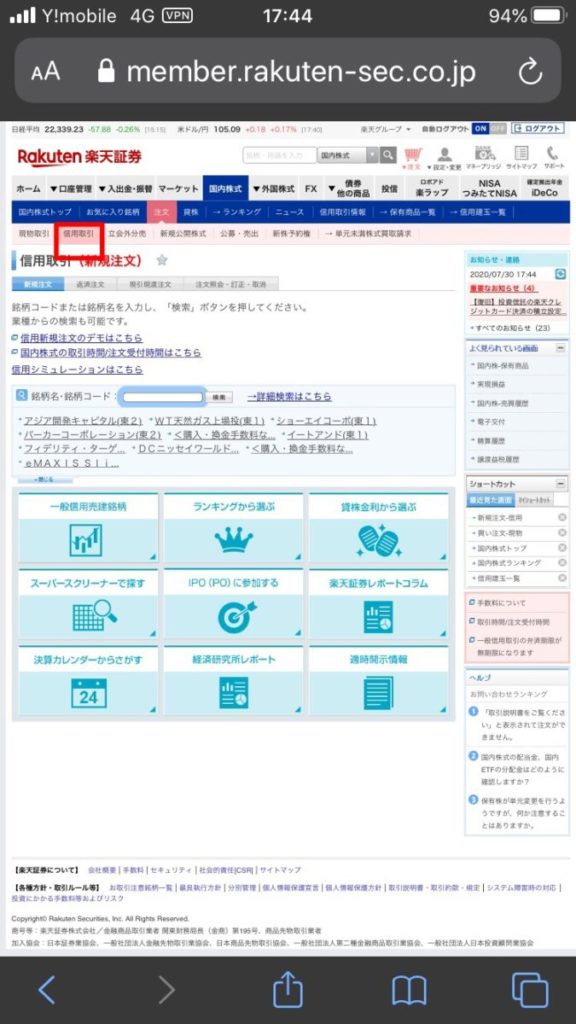
Task: Open the Safari bookmarks book icon
Action: click(x=409, y=991)
